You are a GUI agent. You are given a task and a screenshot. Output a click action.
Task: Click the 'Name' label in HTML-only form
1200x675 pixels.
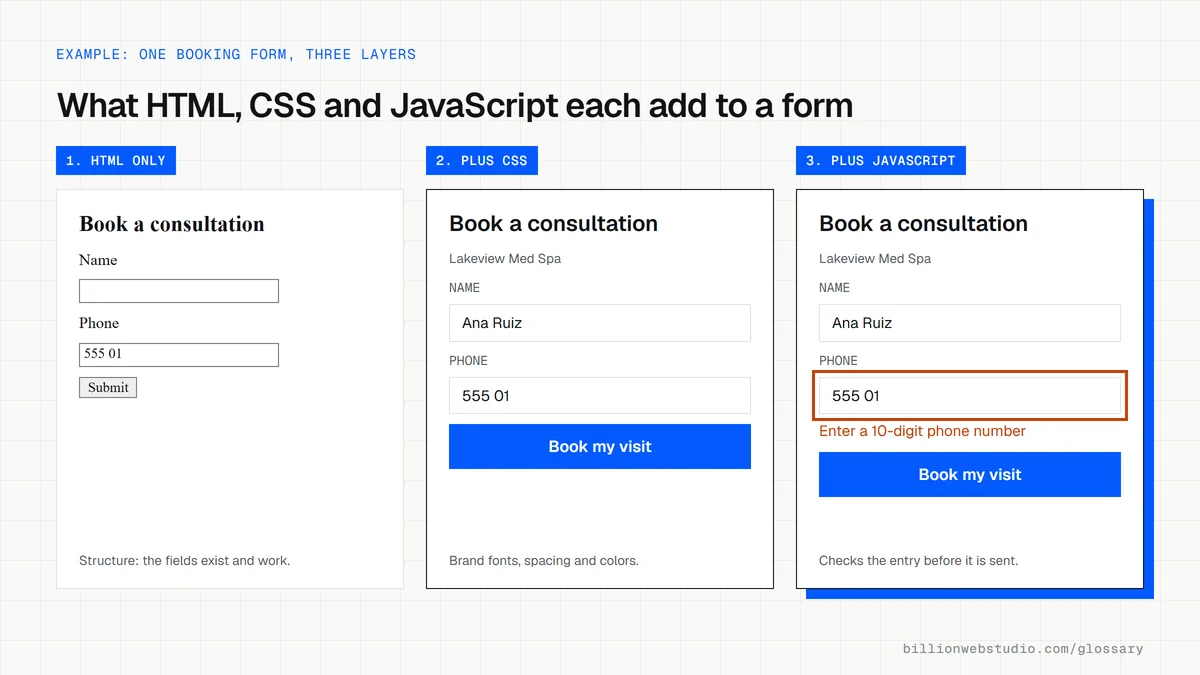click(x=98, y=260)
